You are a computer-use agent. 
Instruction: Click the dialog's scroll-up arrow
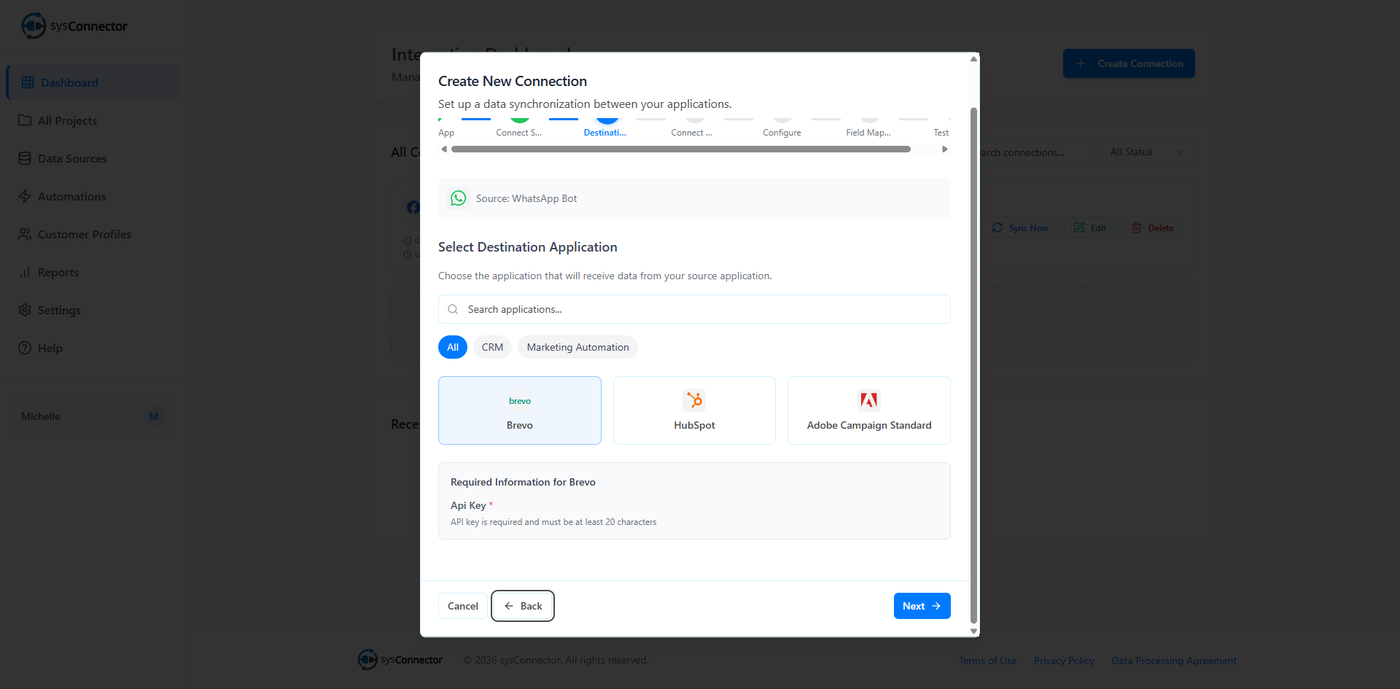974,59
